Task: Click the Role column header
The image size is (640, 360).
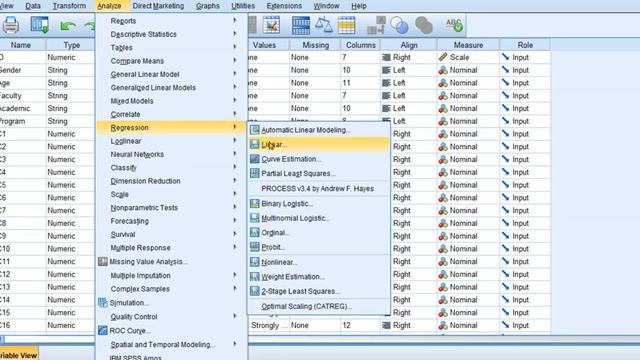Action: tap(525, 45)
